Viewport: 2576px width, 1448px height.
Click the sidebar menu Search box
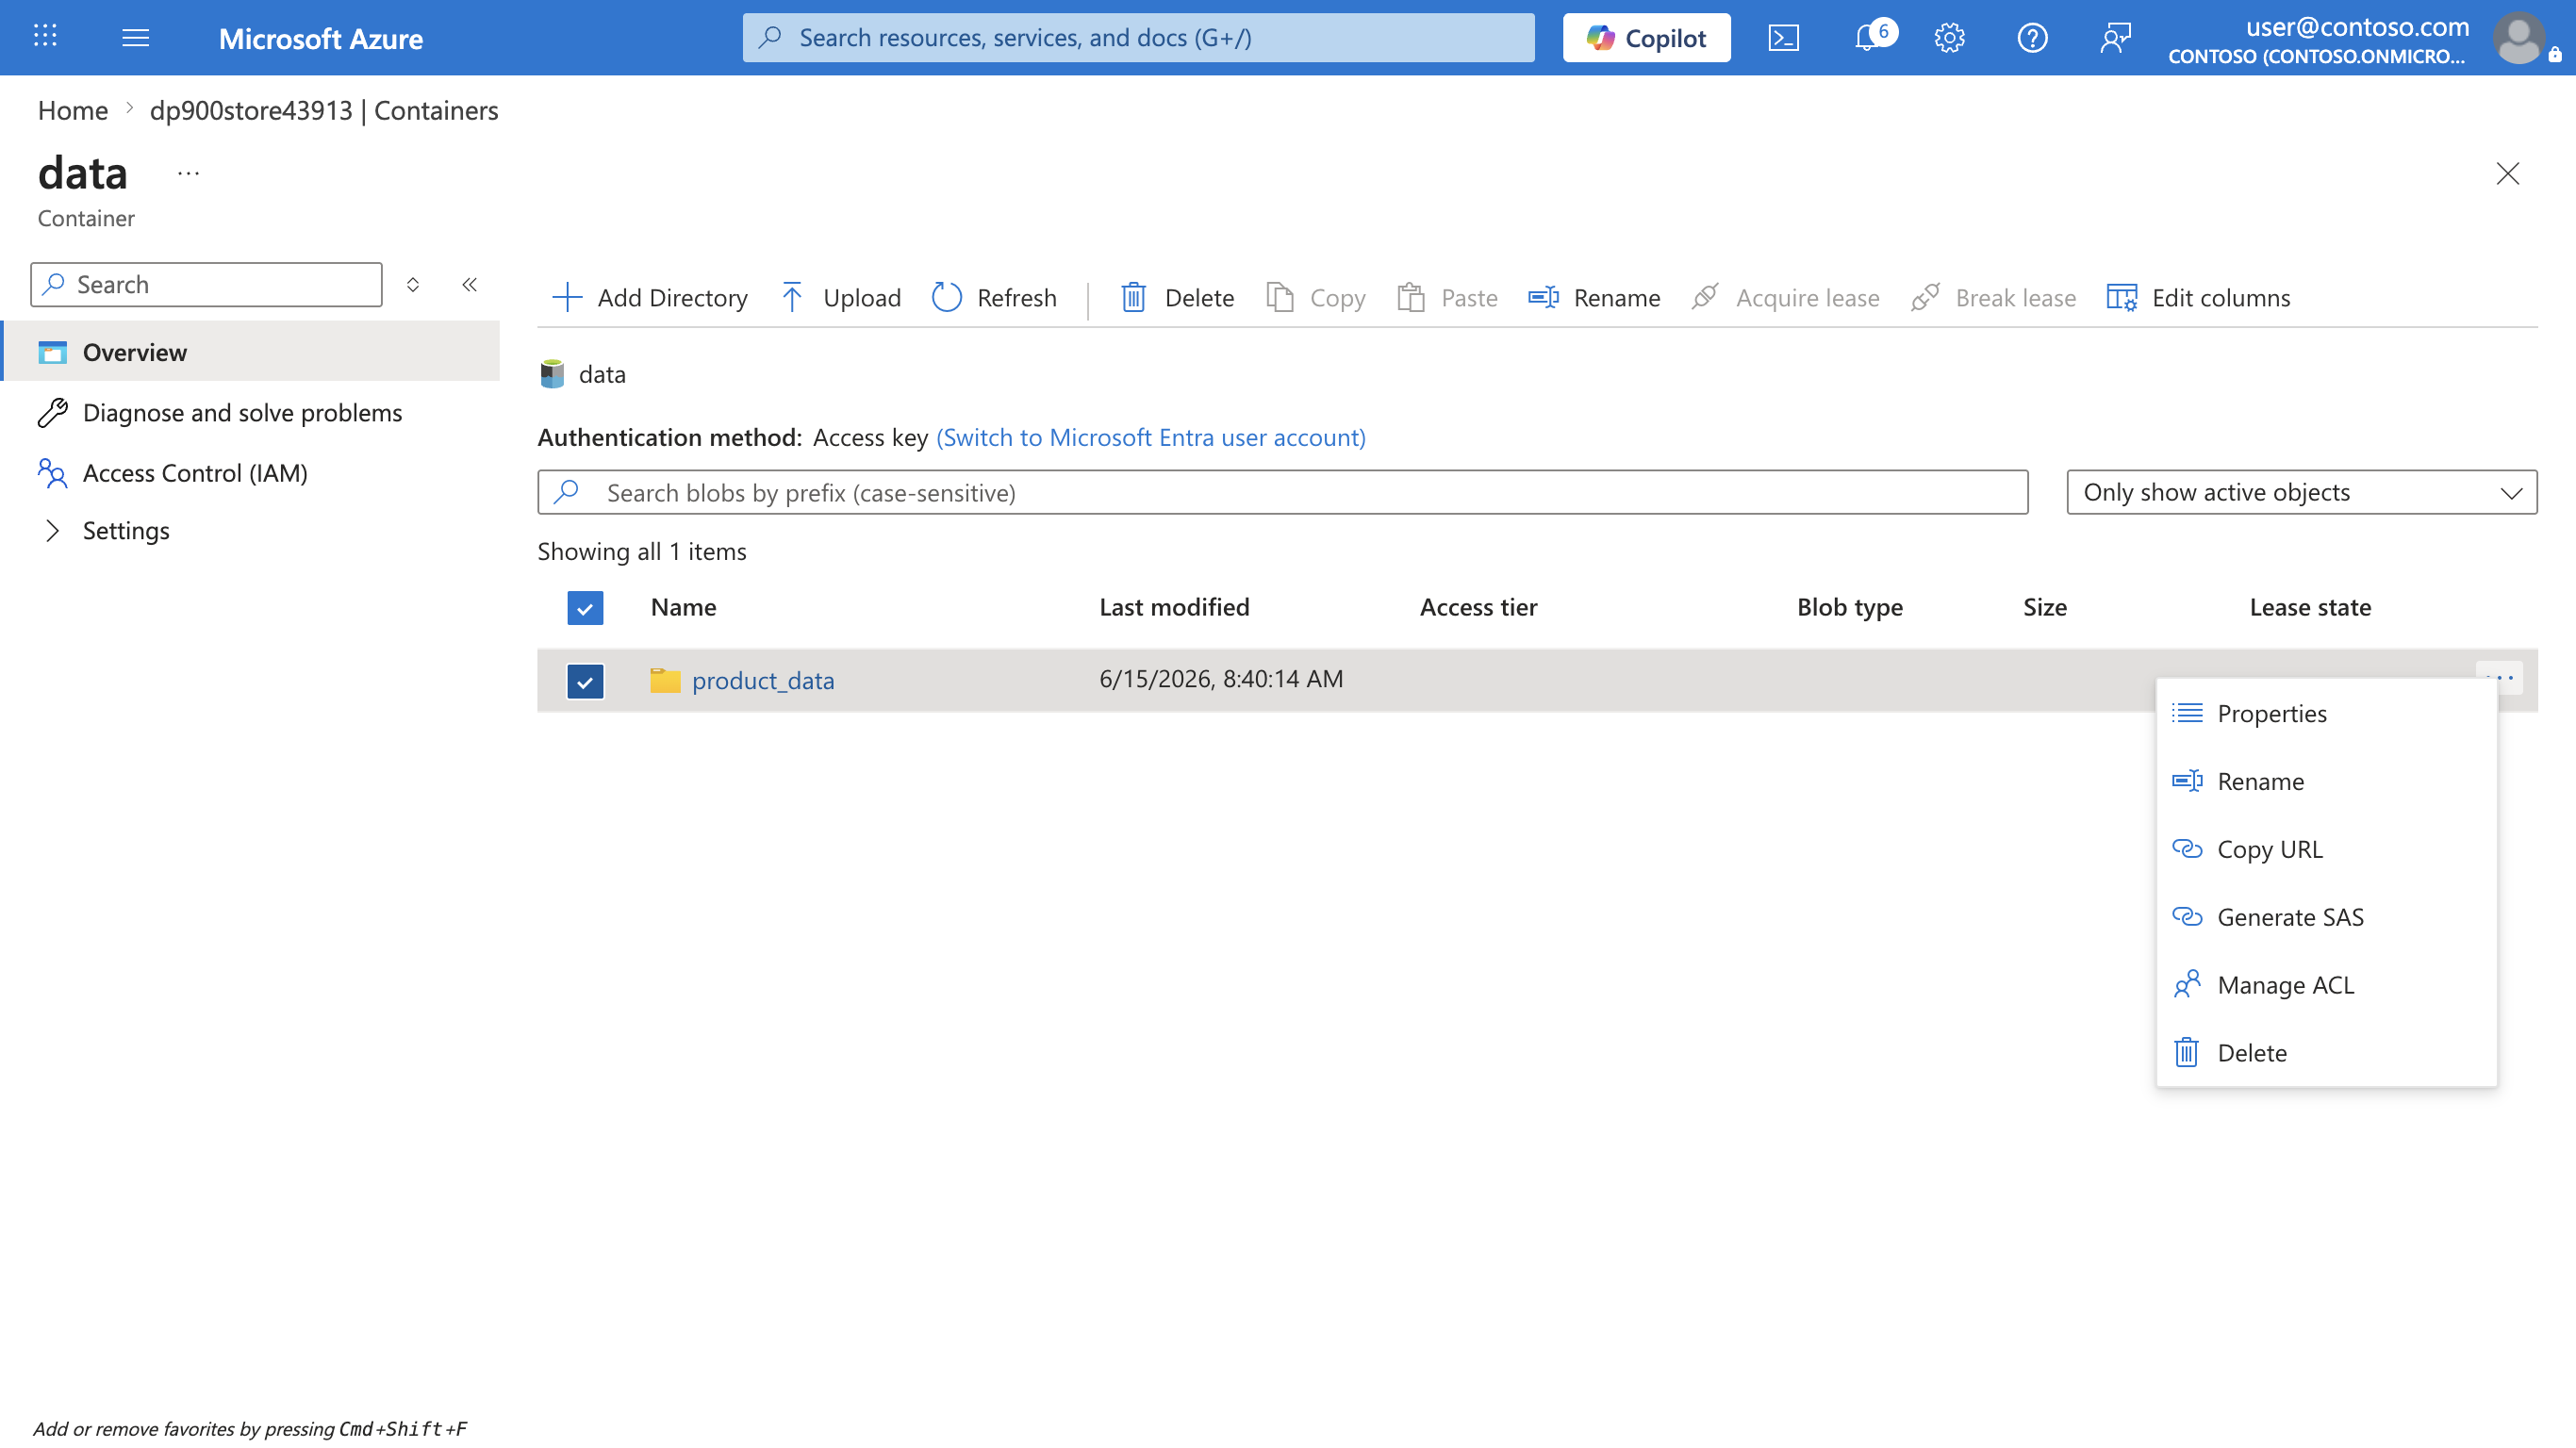click(207, 284)
